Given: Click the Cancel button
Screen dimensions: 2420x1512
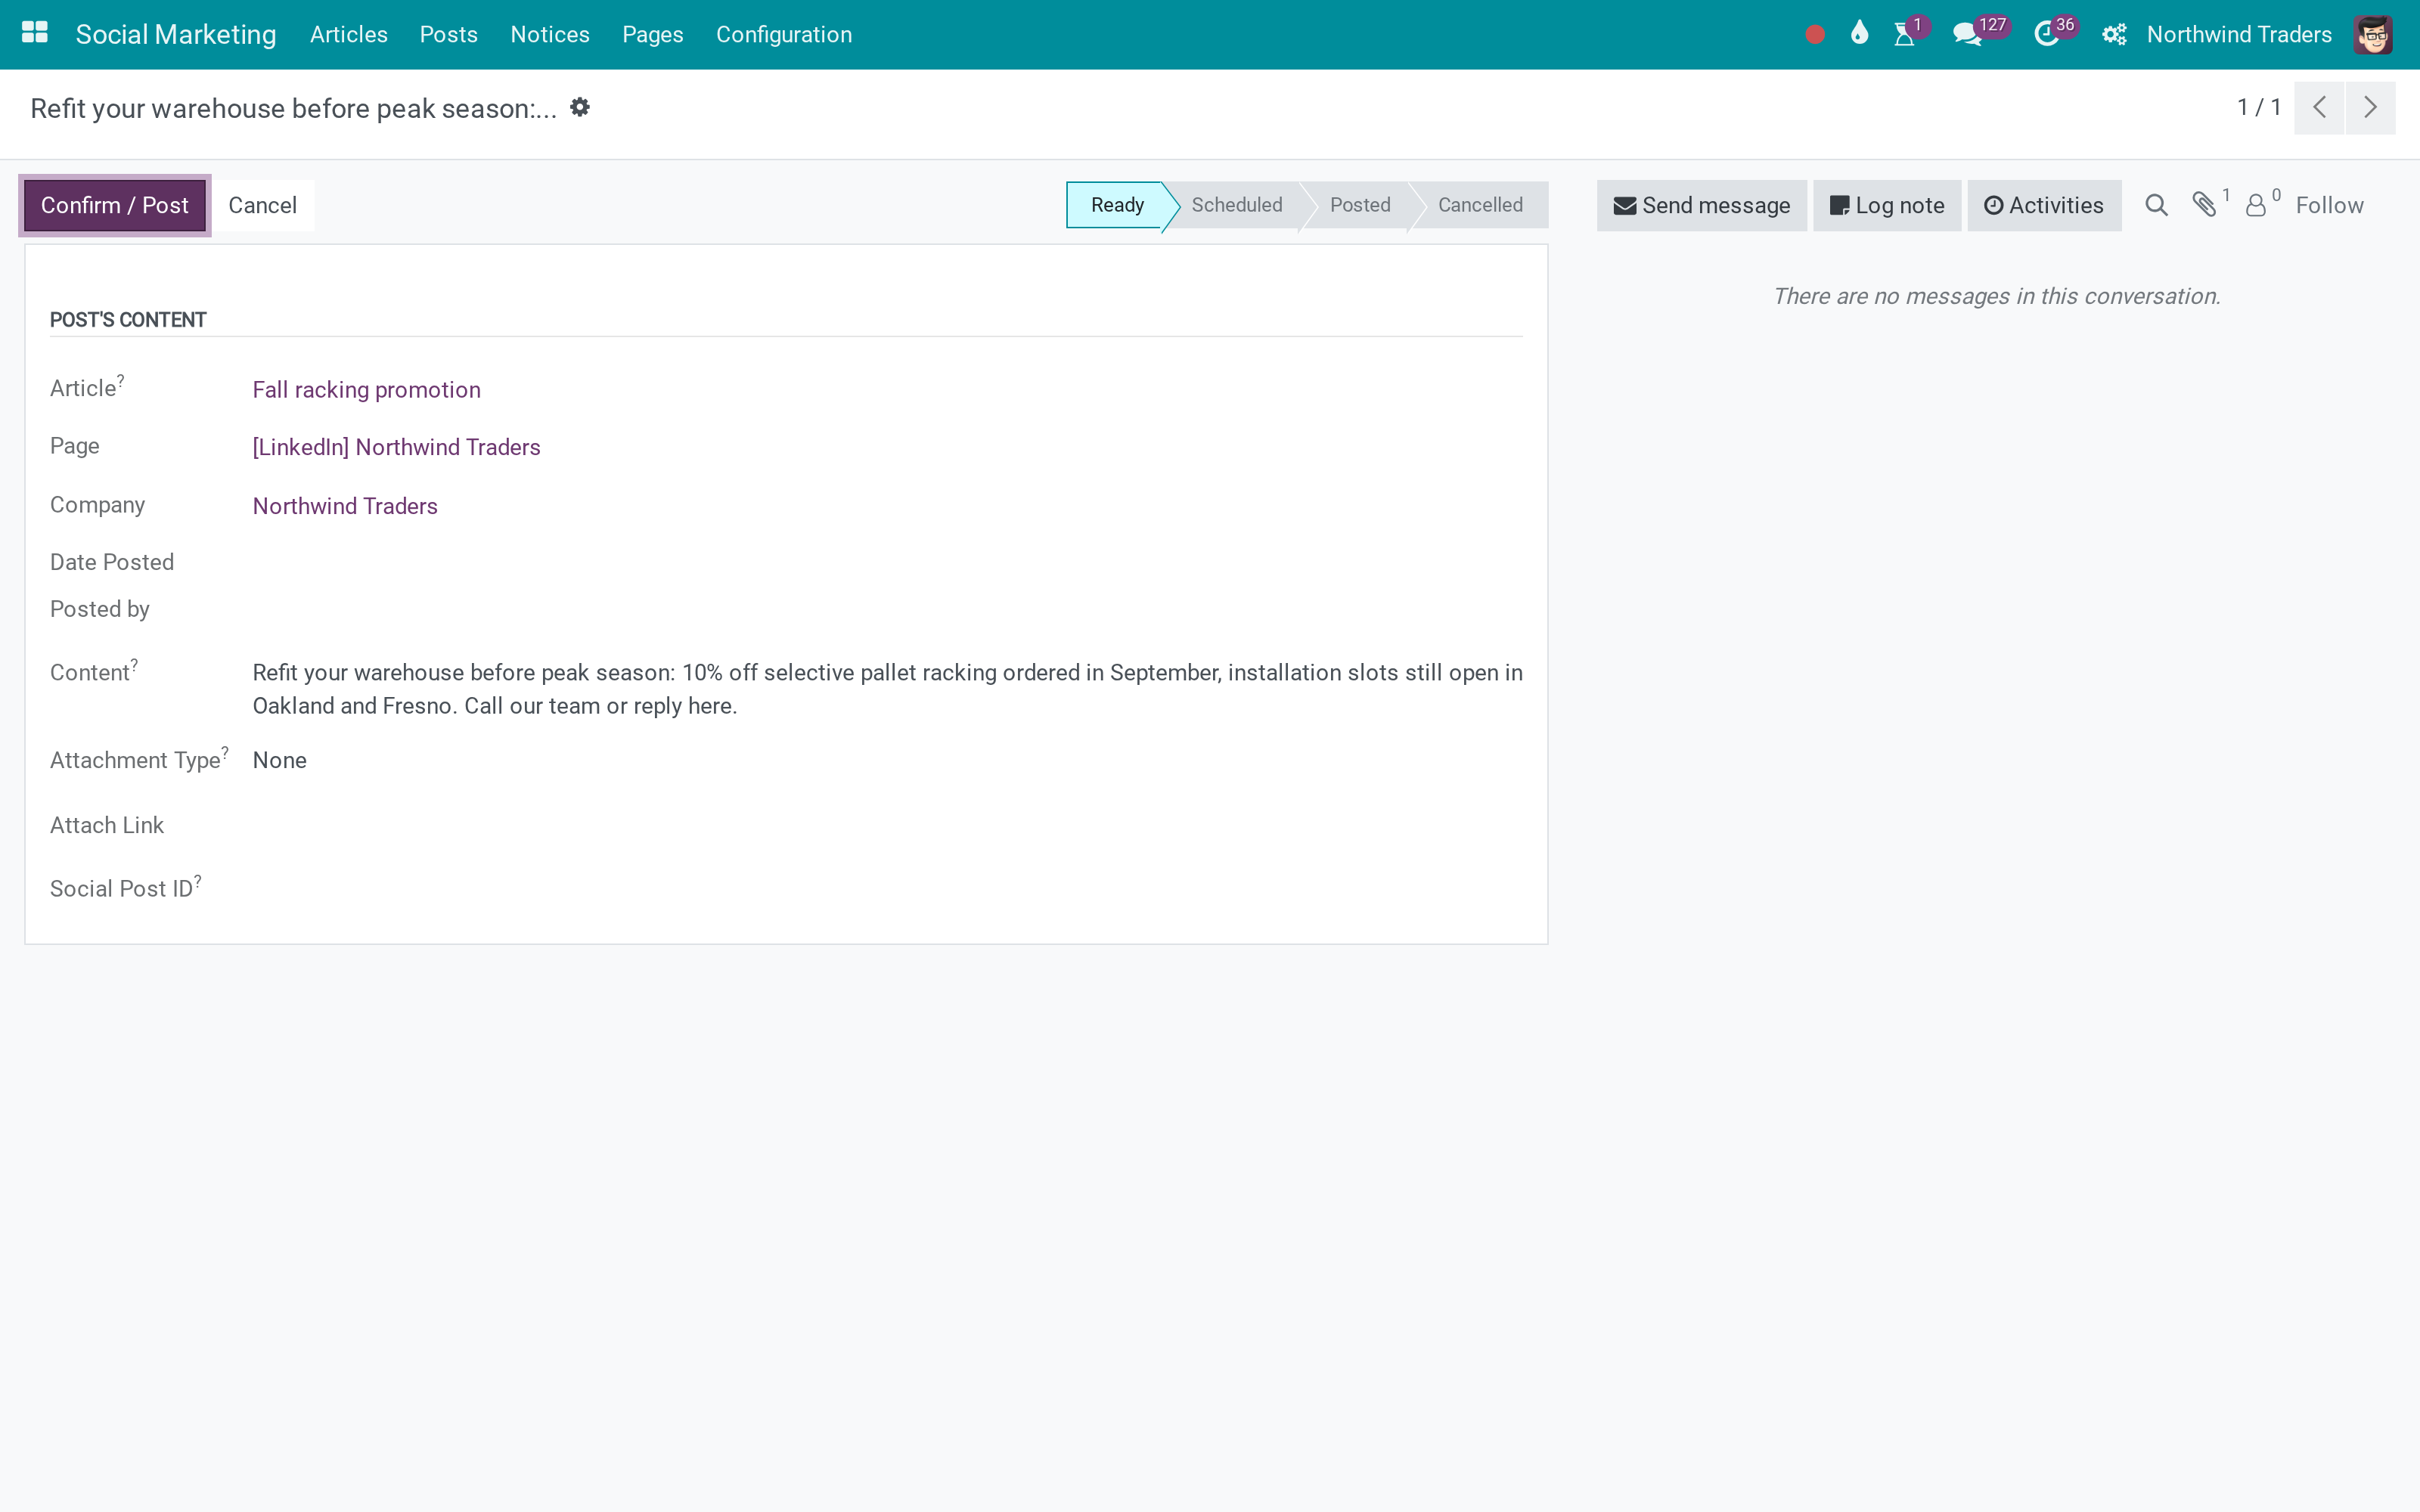Looking at the screenshot, I should 262,205.
